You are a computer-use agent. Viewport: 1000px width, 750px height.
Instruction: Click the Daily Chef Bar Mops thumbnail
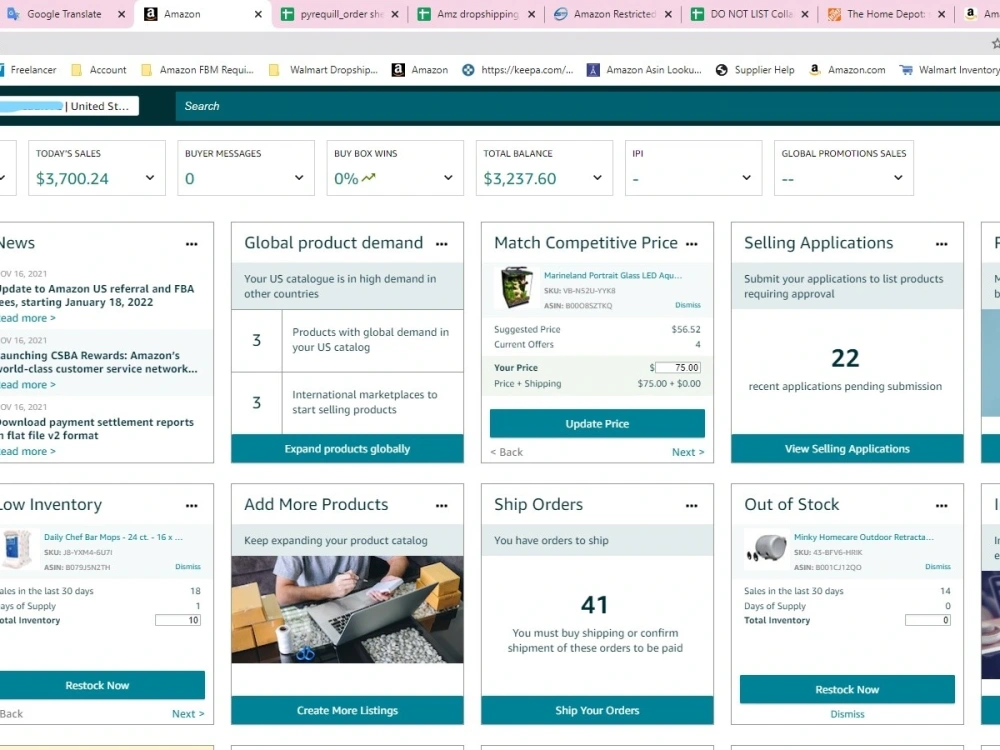point(17,548)
